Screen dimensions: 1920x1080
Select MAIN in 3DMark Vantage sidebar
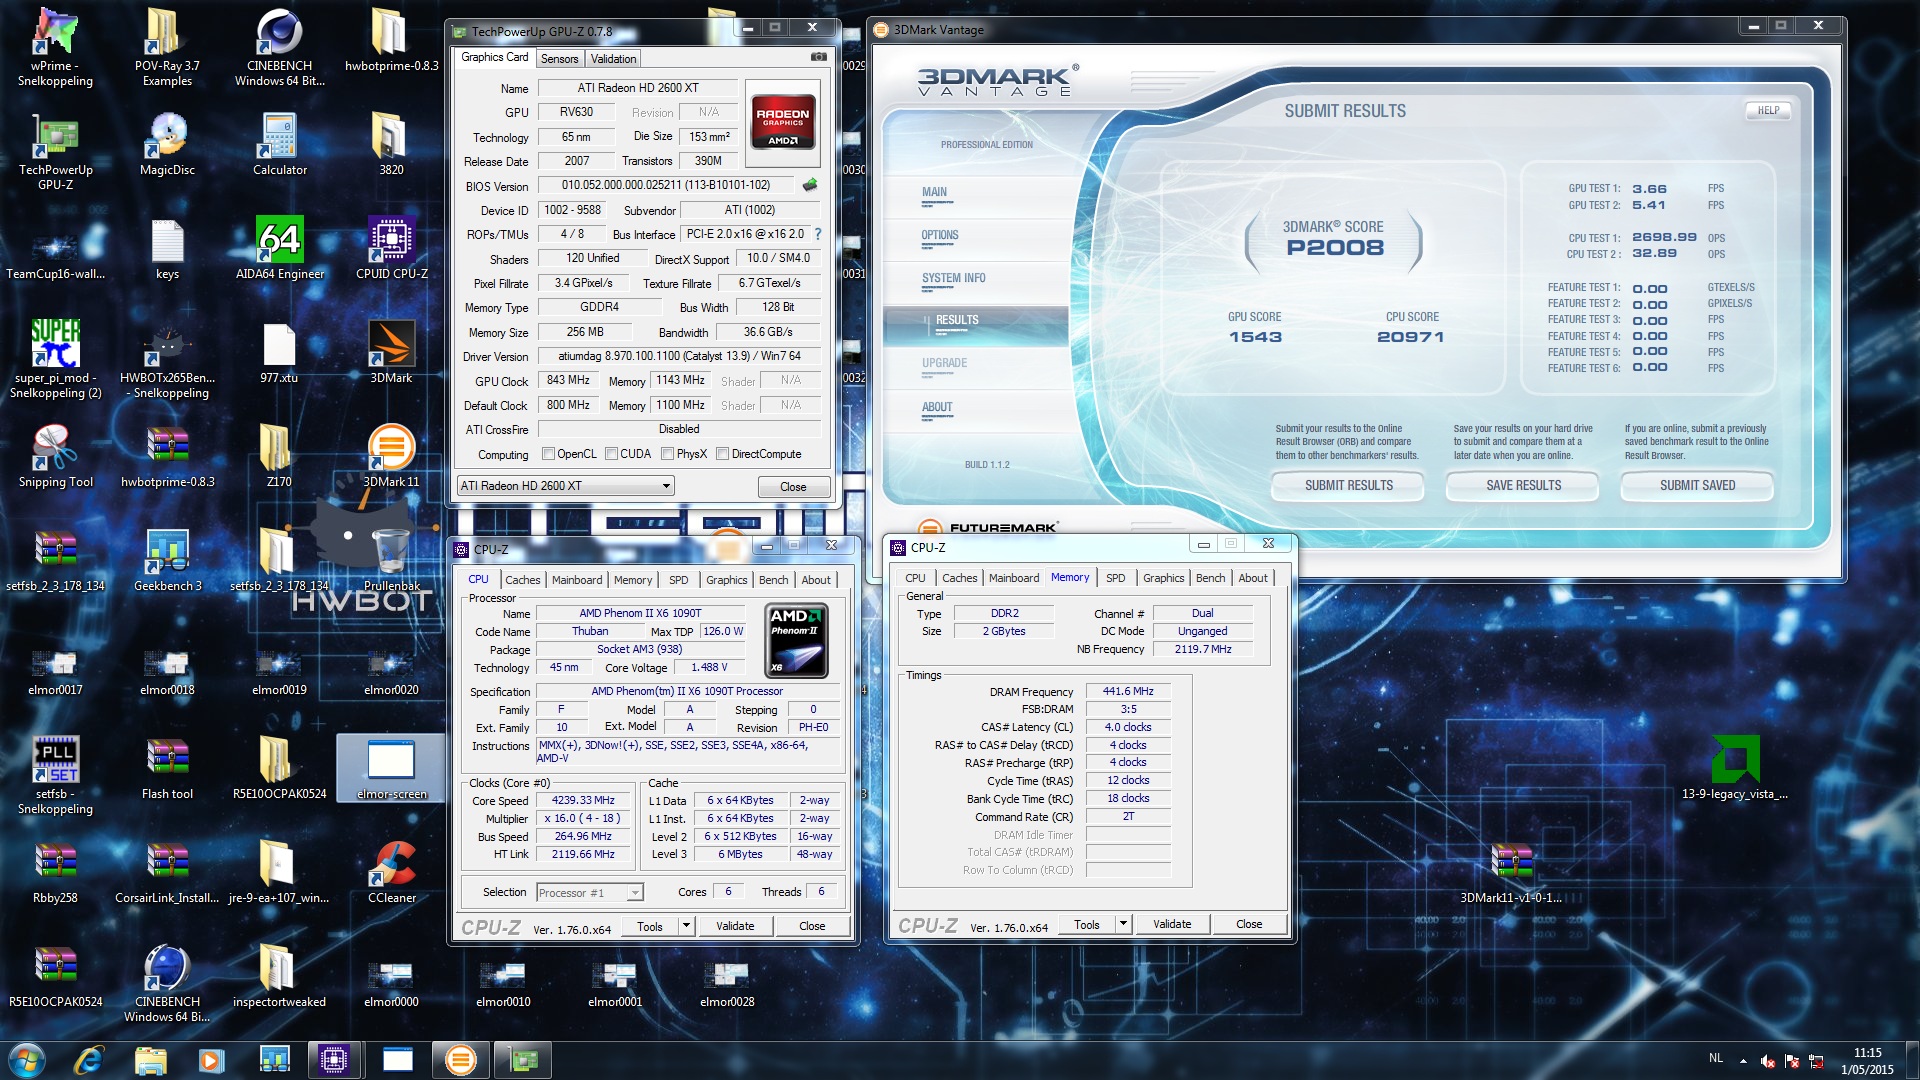point(935,193)
